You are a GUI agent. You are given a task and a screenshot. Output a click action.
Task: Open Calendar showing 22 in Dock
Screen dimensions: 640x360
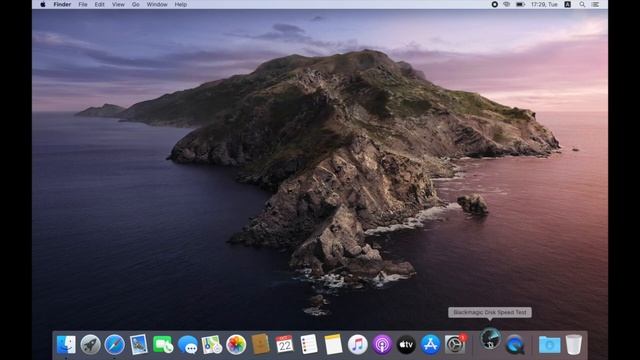click(x=284, y=345)
